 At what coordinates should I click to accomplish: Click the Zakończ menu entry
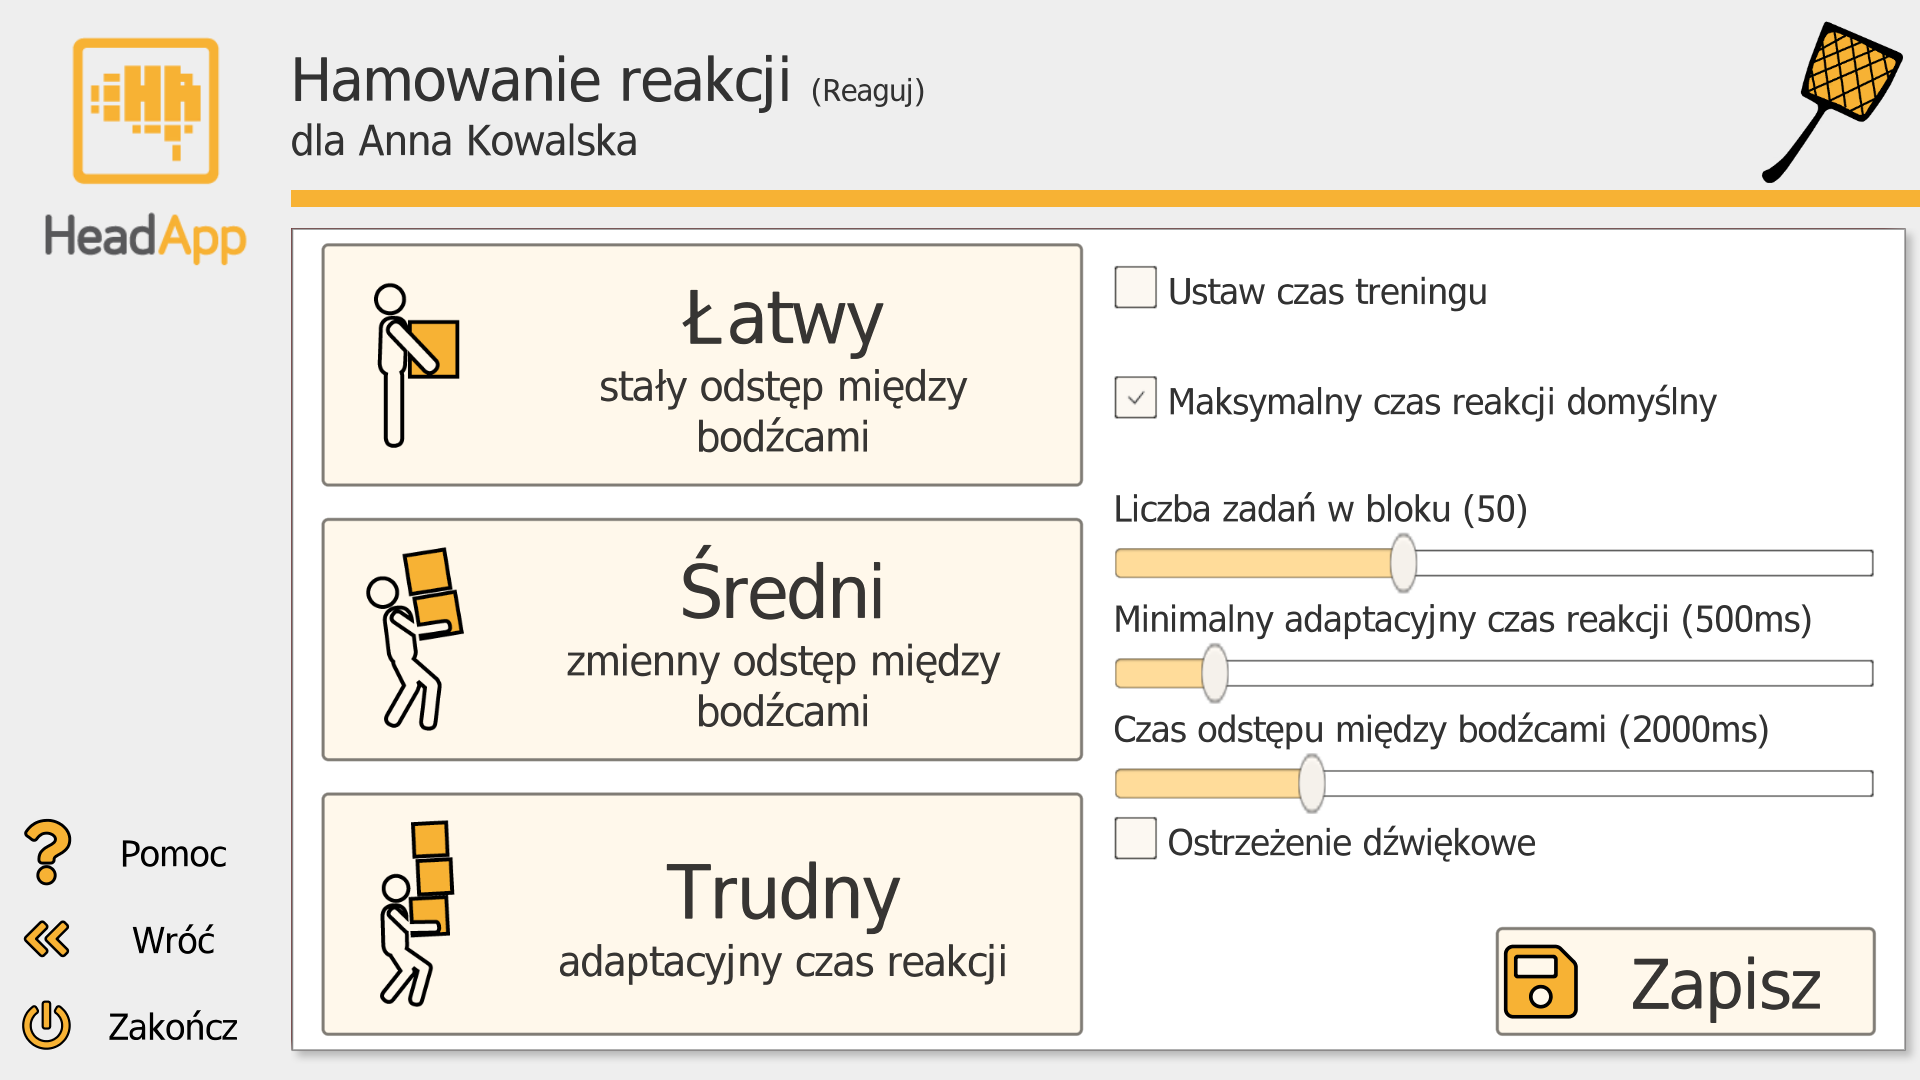click(172, 1026)
